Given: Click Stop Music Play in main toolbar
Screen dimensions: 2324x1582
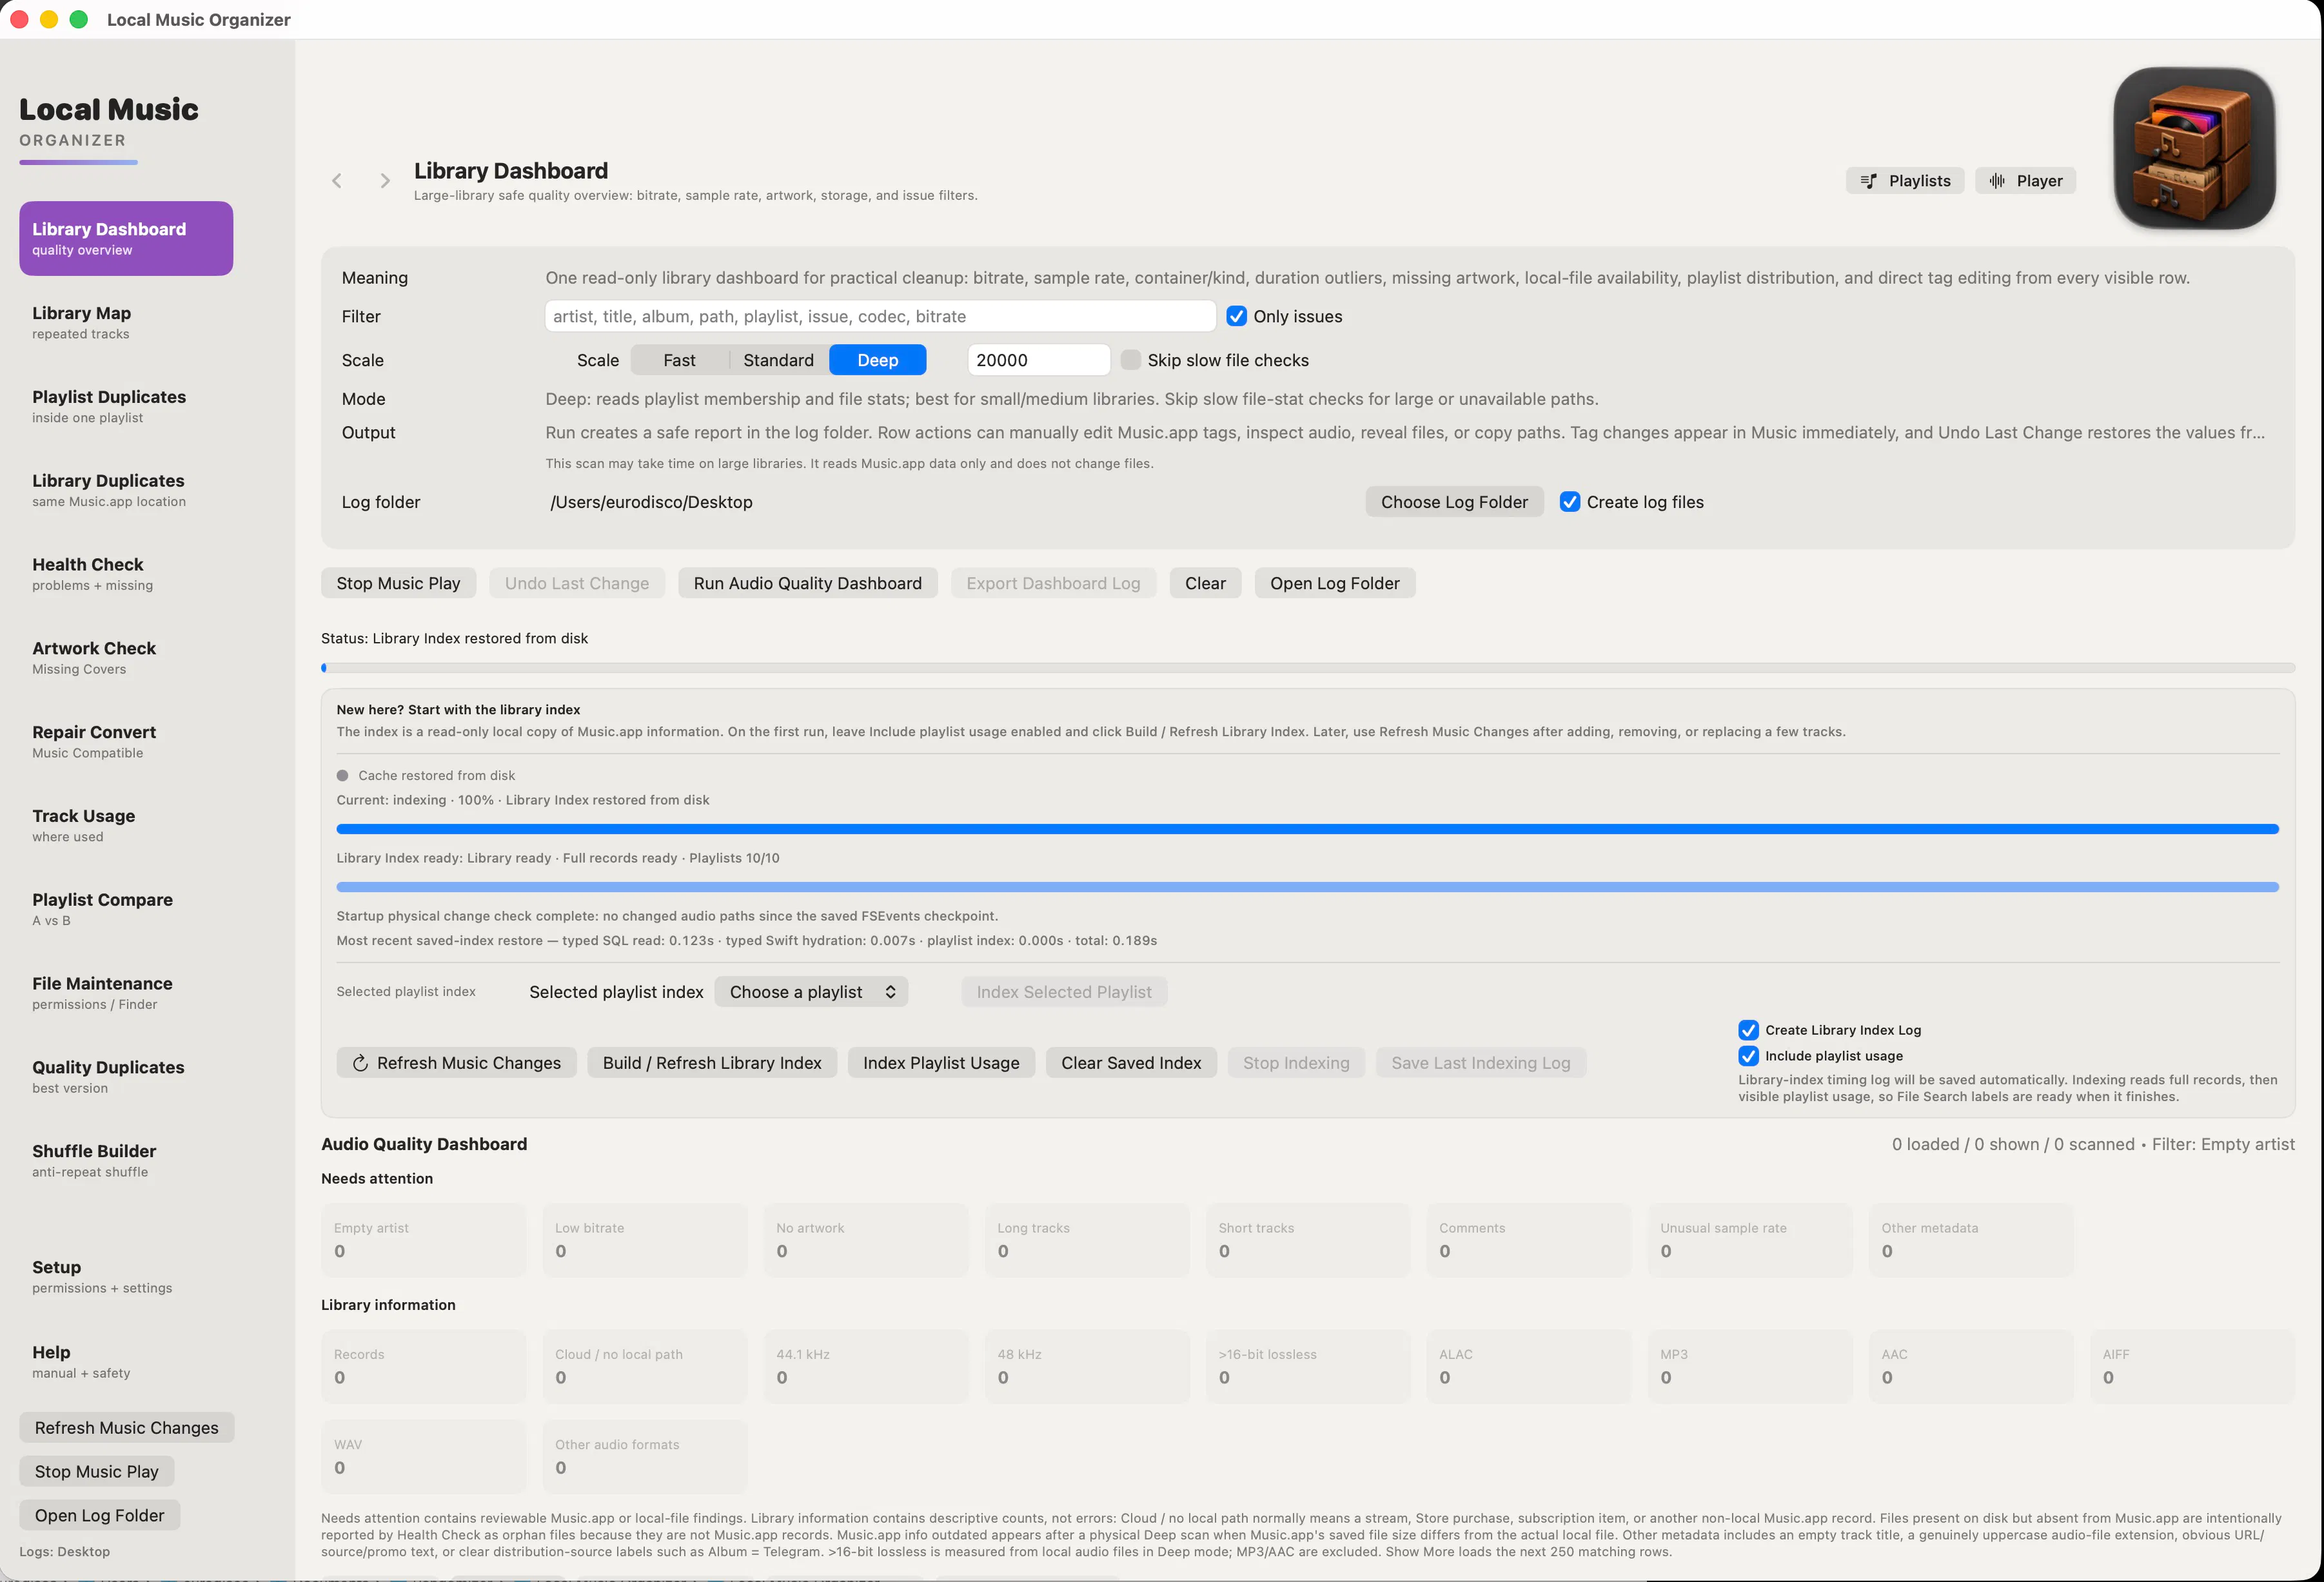Looking at the screenshot, I should [x=398, y=583].
